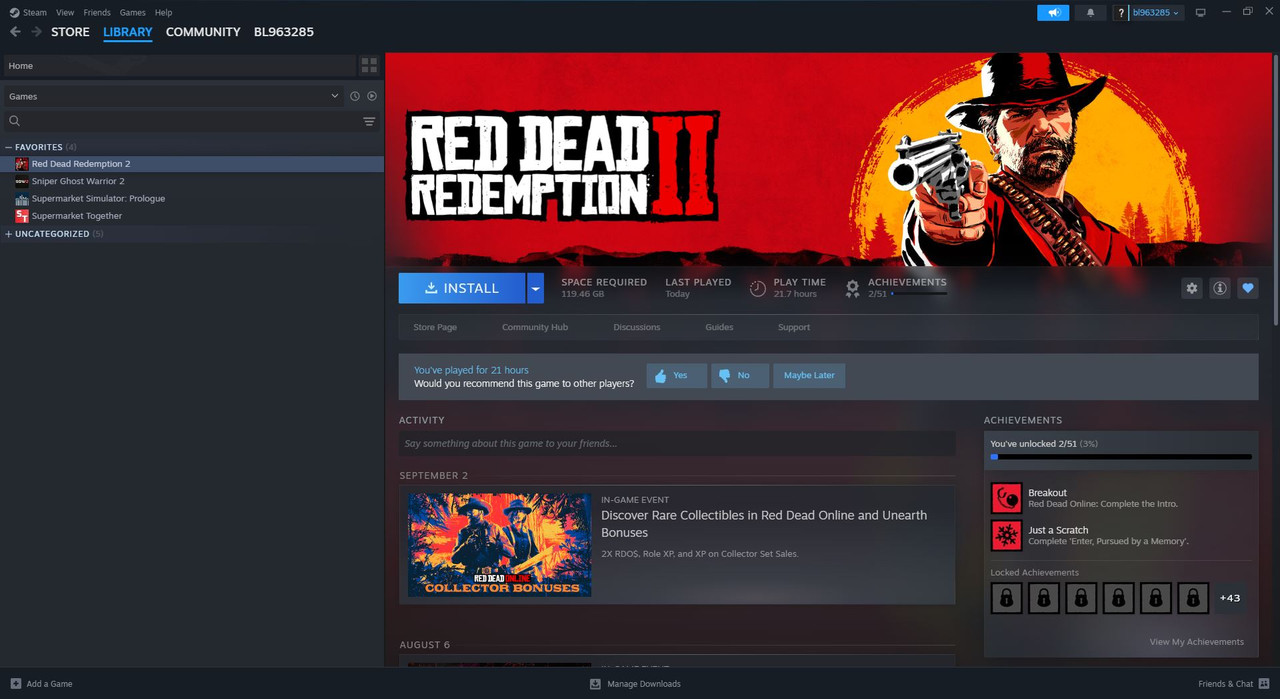Open the Games menu
Viewport: 1280px width, 699px height.
132,12
